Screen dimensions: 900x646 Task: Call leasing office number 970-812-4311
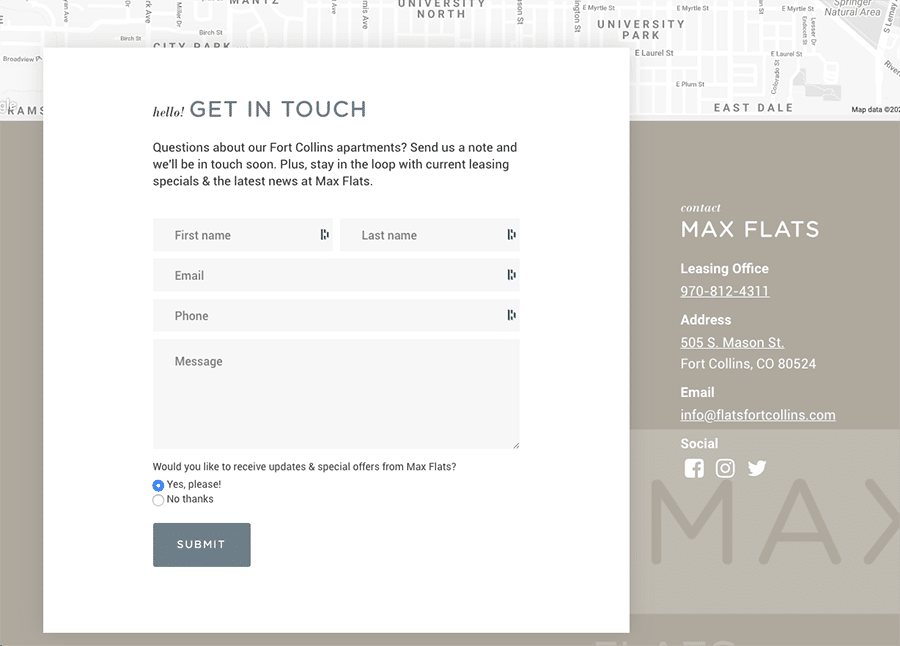tap(724, 291)
